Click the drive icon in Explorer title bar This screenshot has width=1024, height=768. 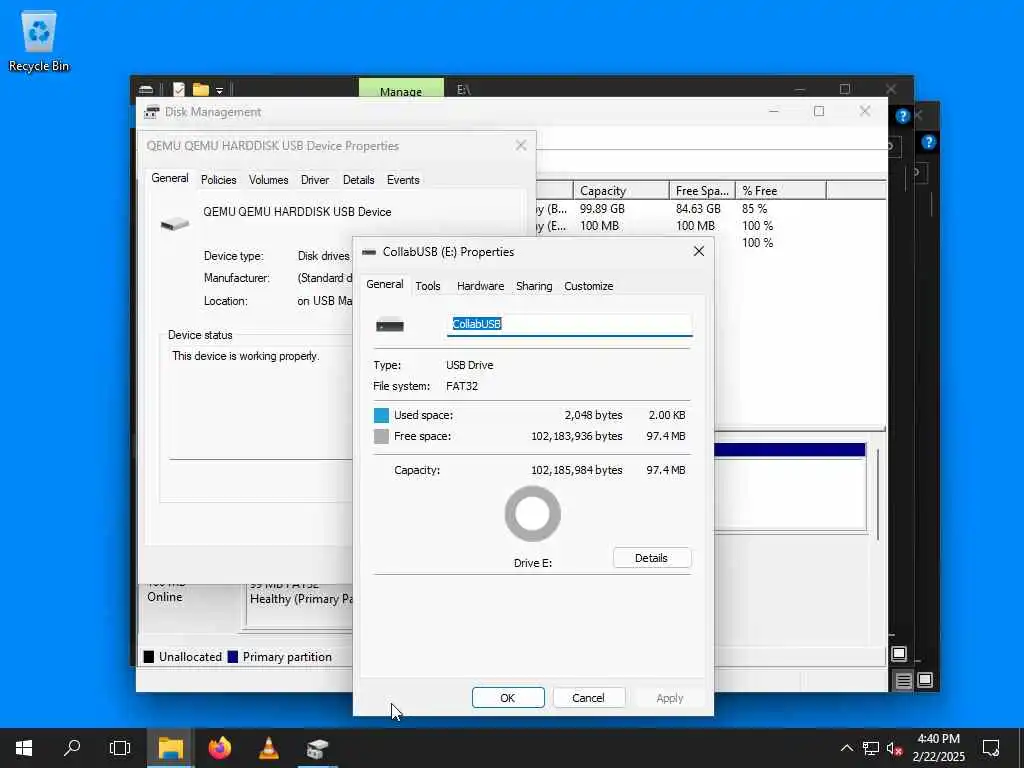point(146,89)
